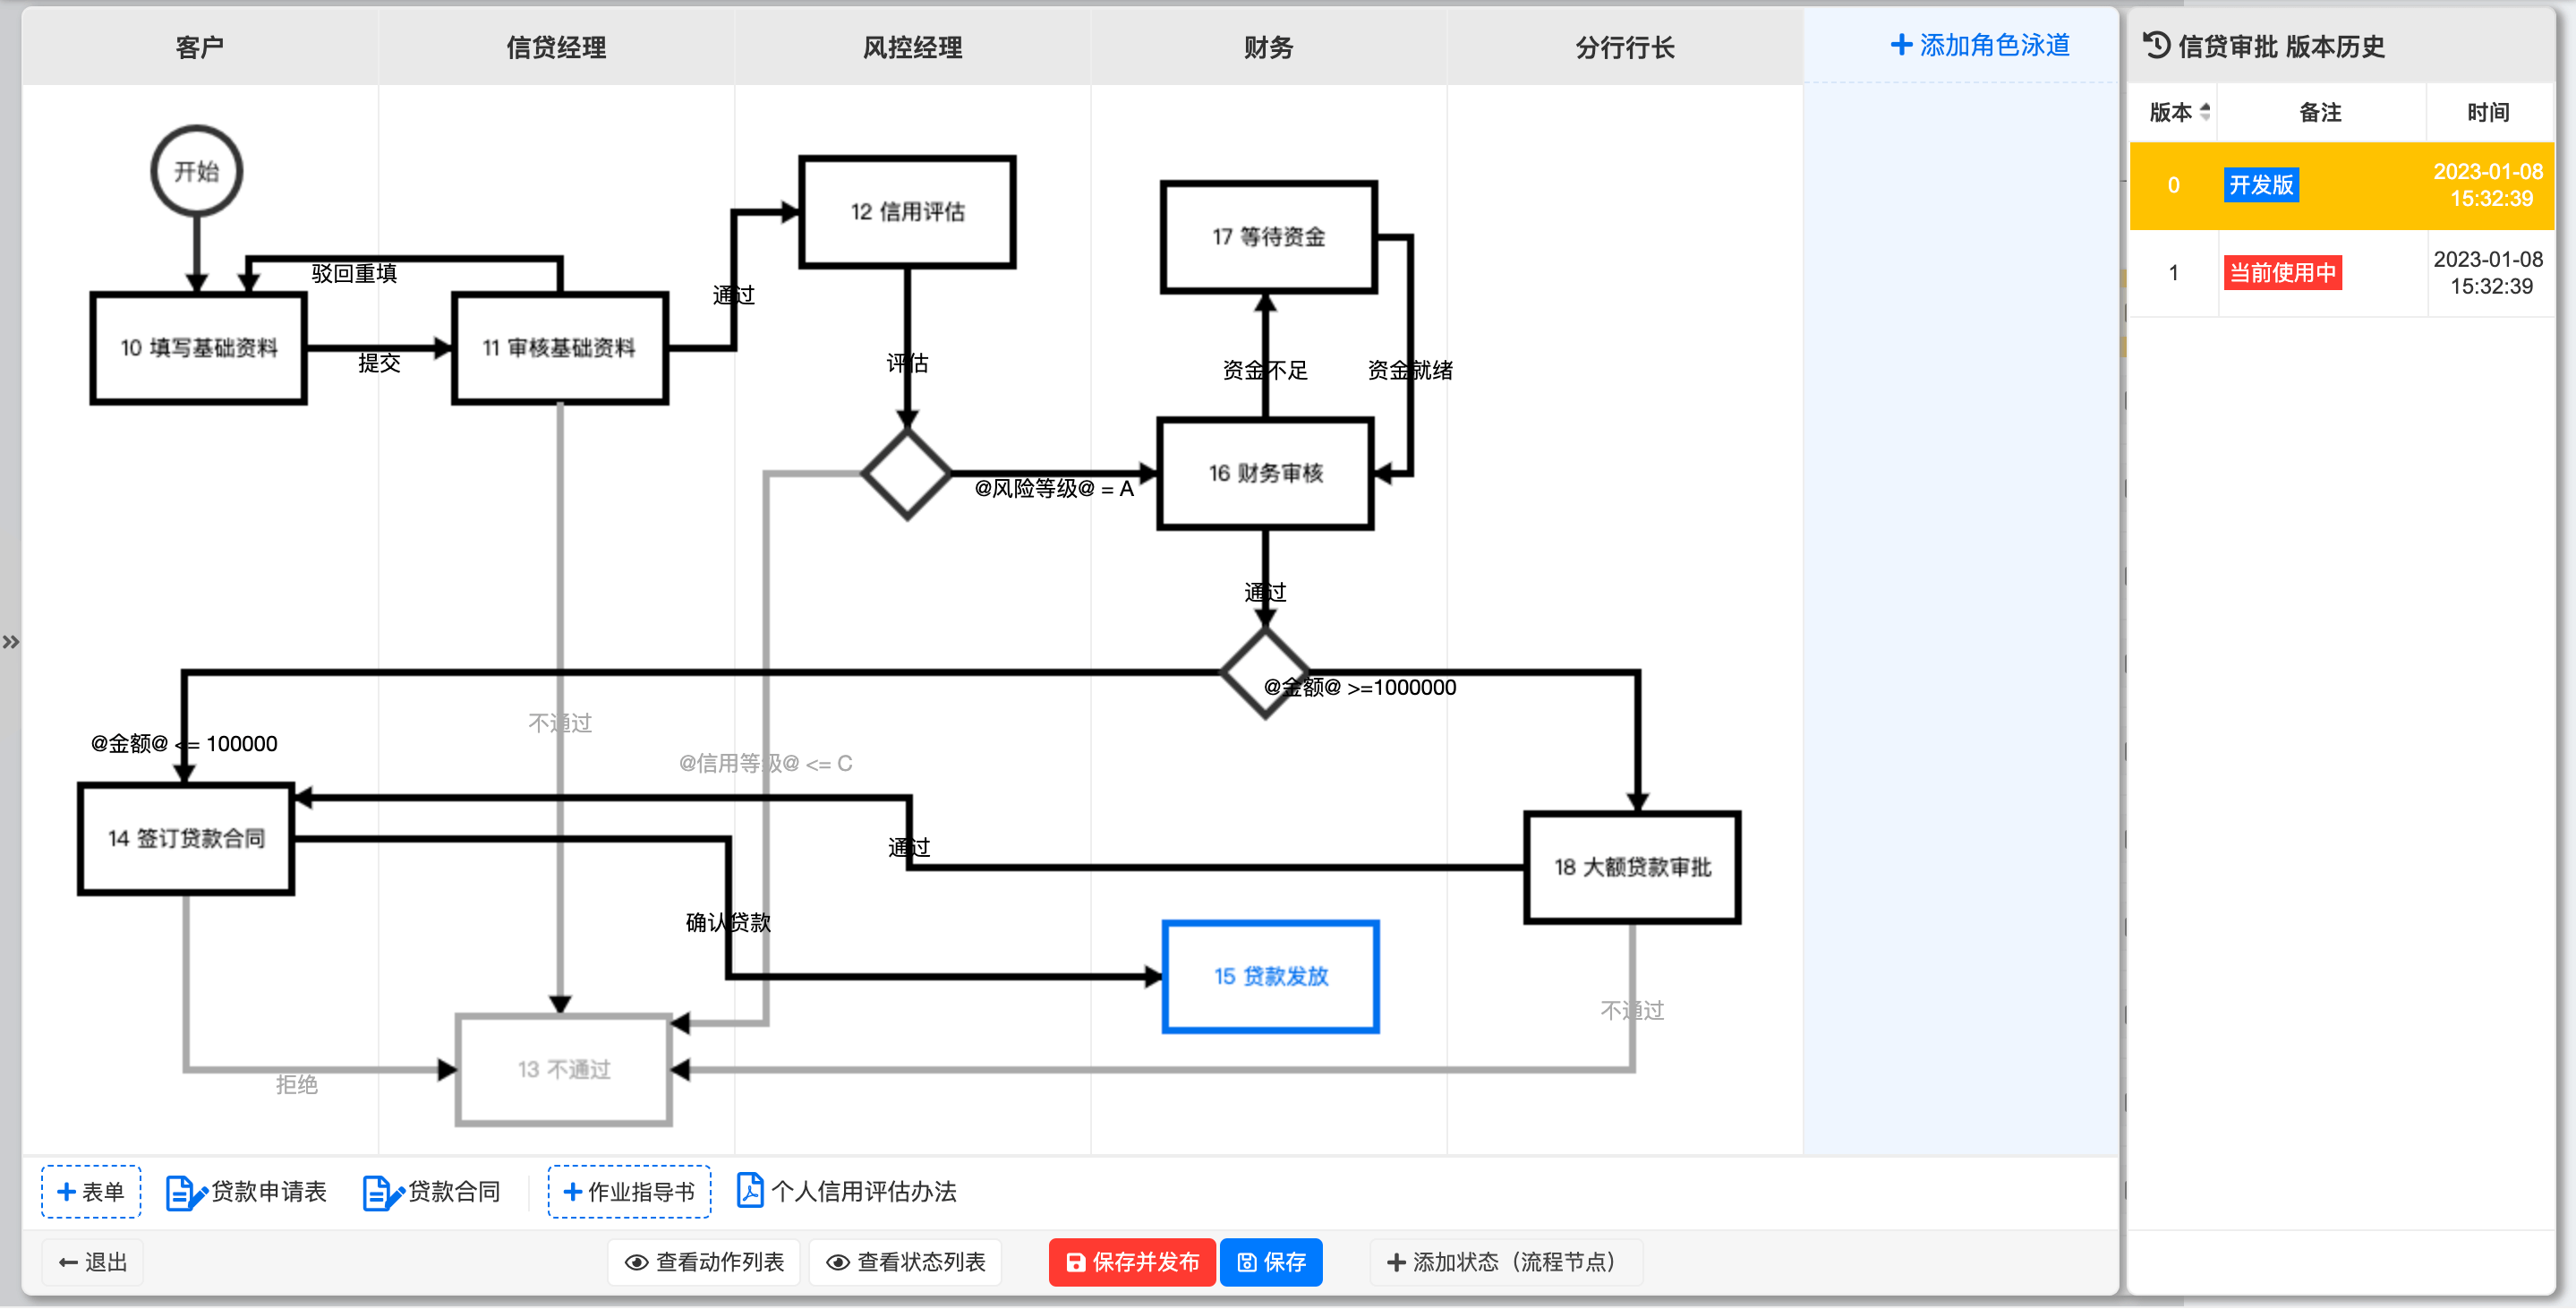This screenshot has width=2576, height=1309.
Task: Open 查看动作列表
Action: 704,1262
